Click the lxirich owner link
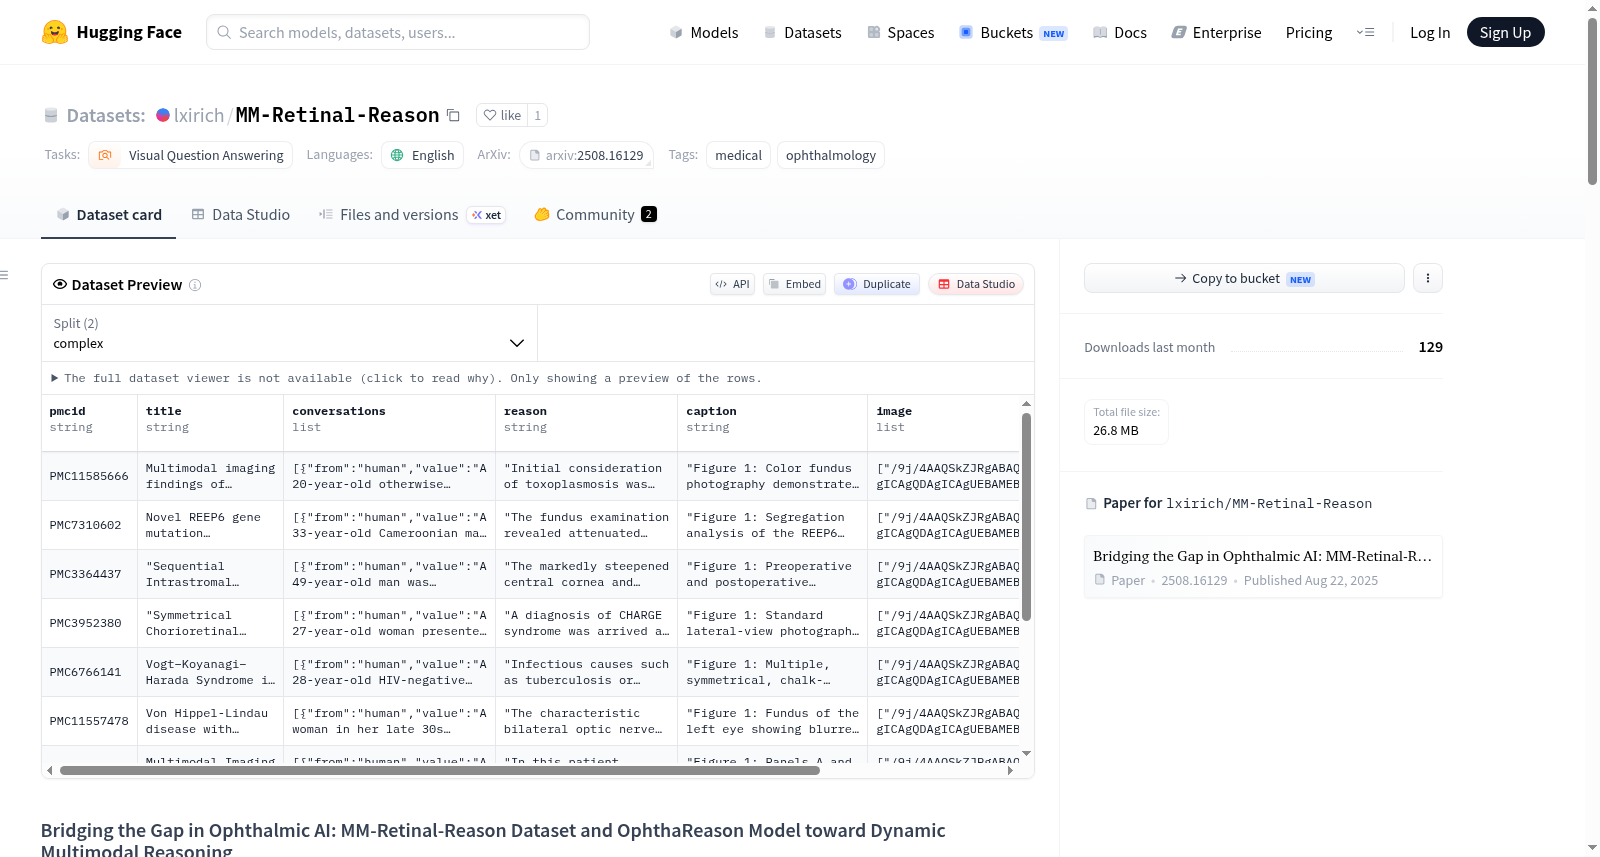Screen dimensions: 1600x857 [199, 115]
